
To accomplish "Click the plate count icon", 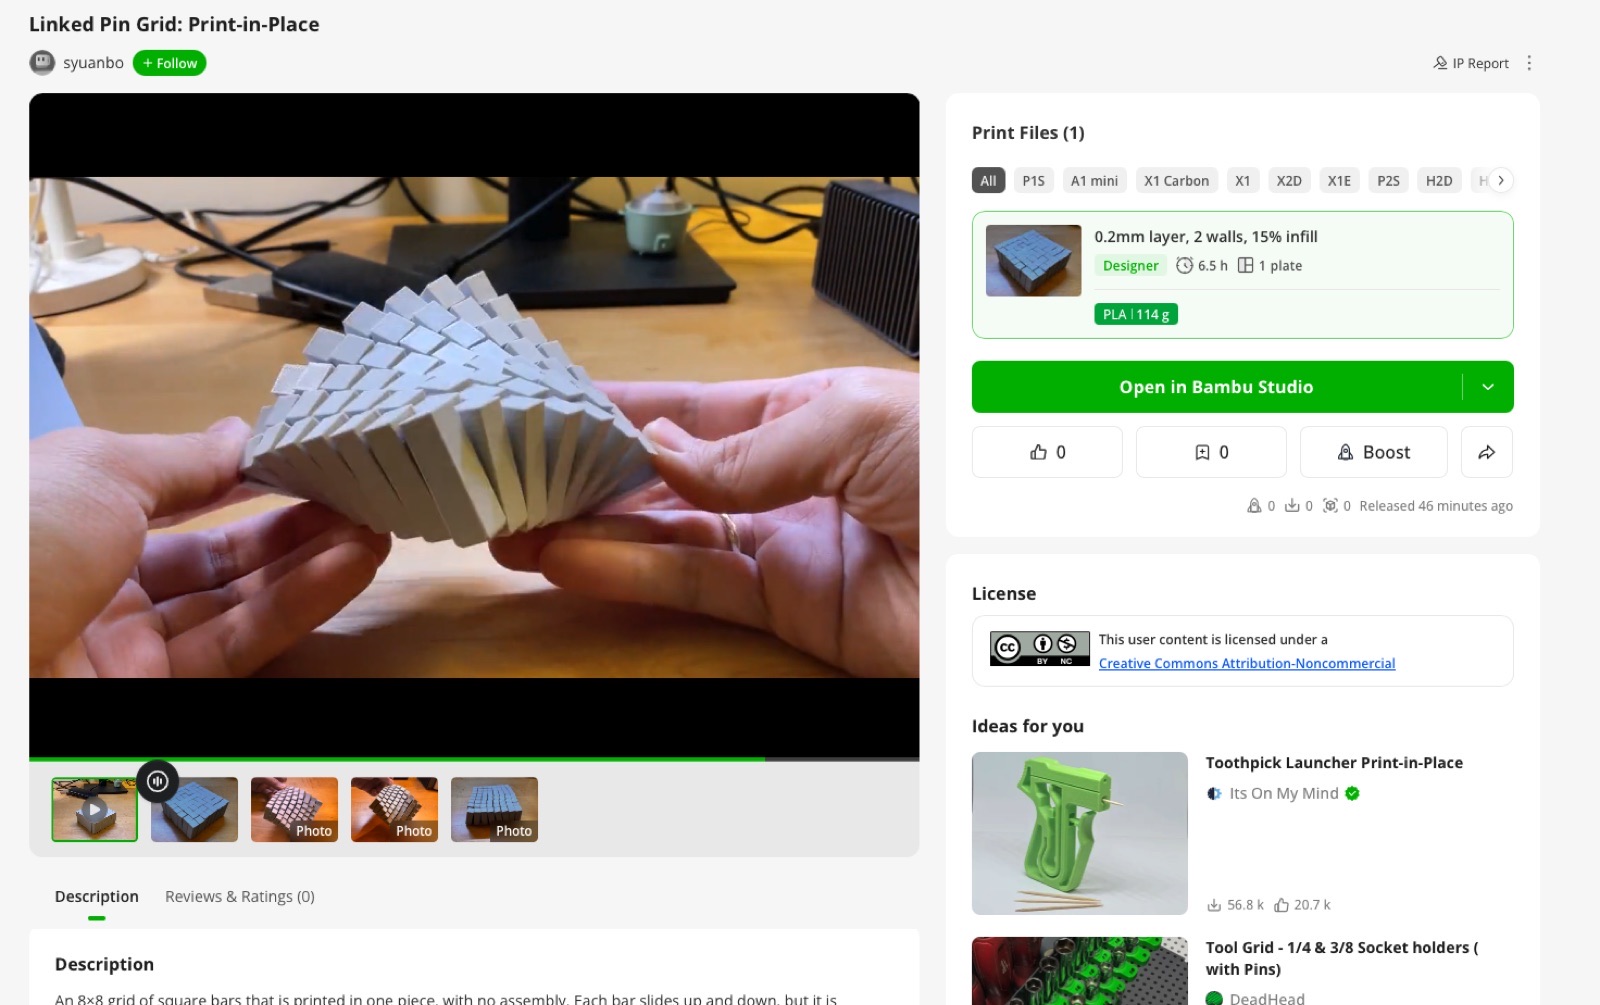I will (1245, 265).
